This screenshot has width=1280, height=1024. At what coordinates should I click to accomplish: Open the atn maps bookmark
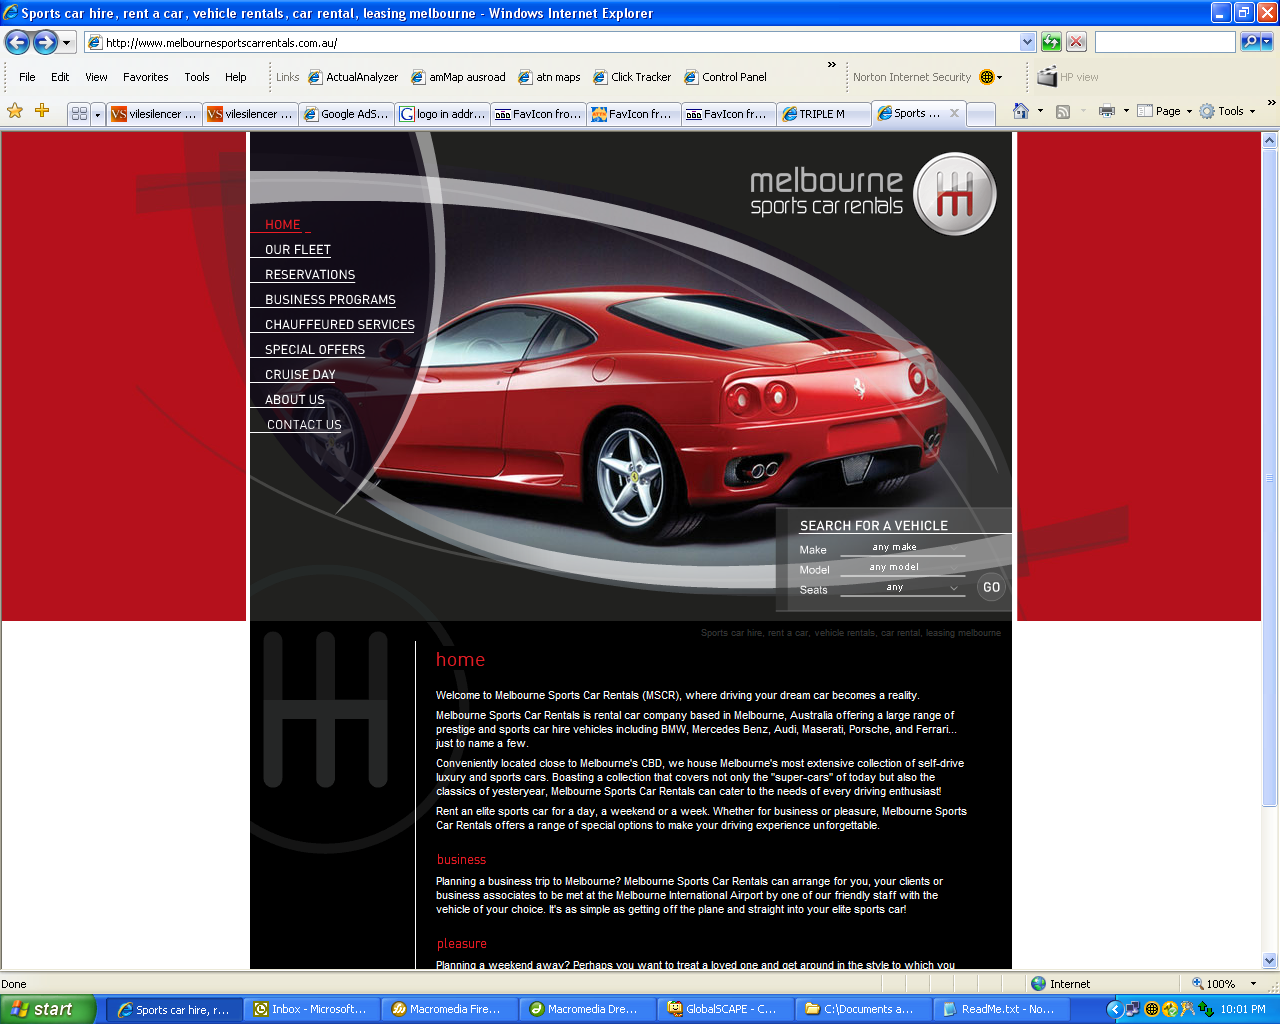(549, 77)
